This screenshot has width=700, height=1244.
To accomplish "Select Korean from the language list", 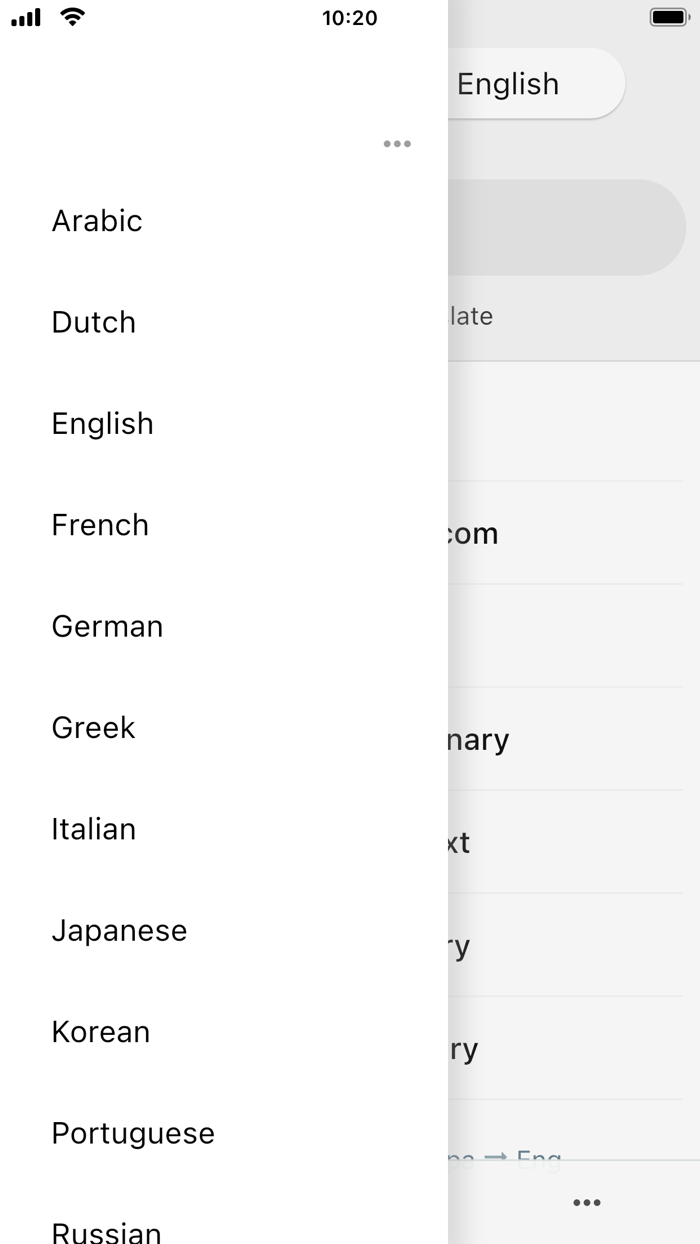I will pos(100,1031).
